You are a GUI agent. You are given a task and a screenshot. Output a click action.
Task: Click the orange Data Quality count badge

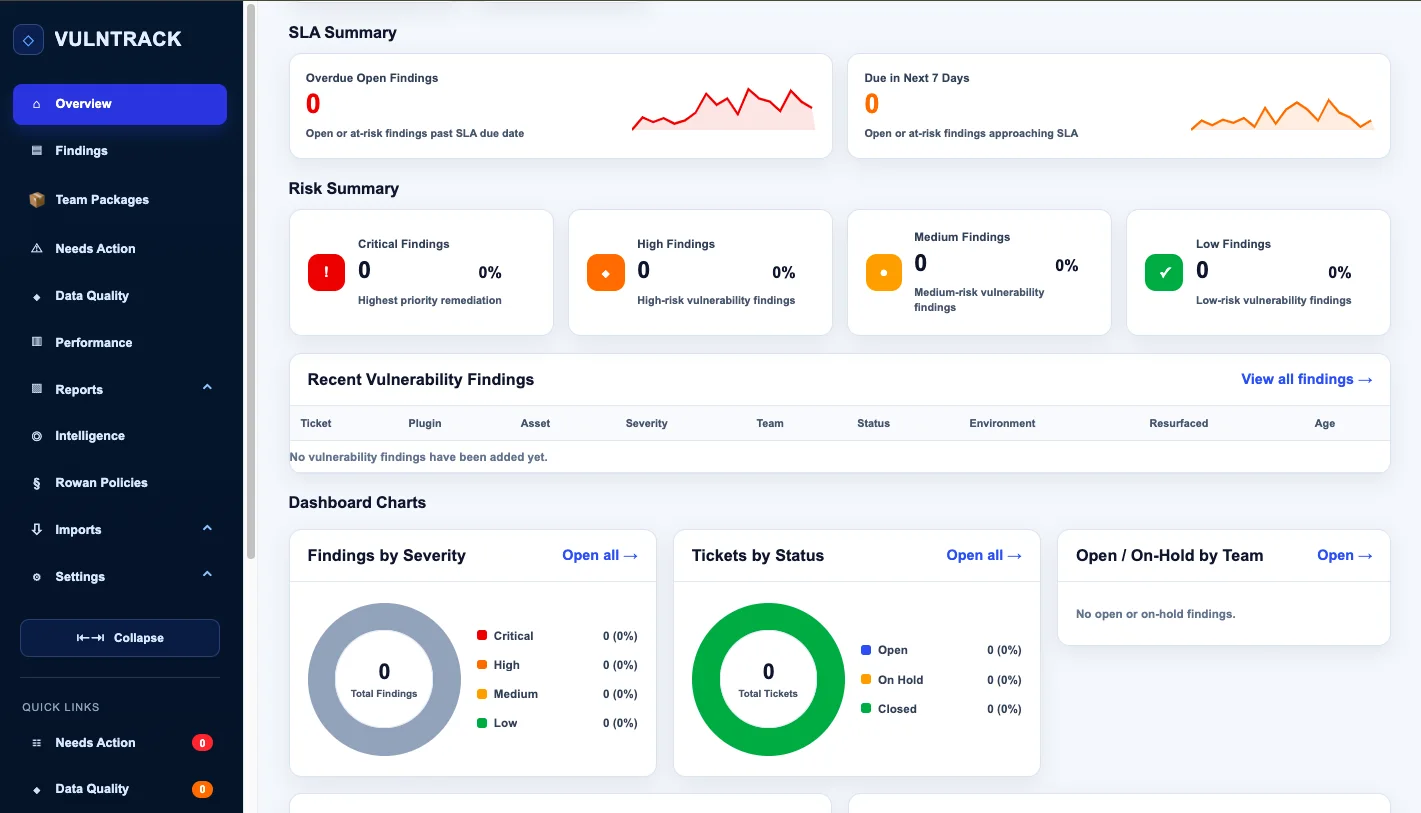point(202,790)
